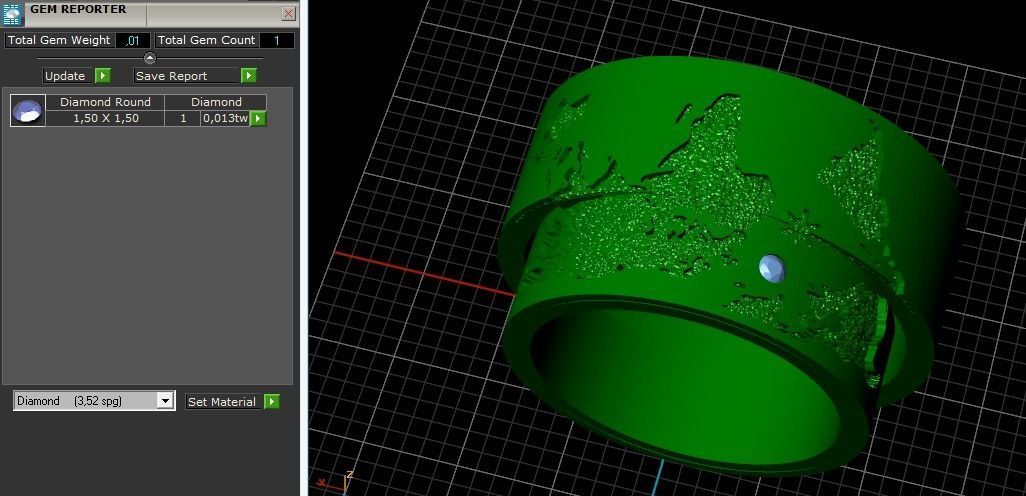Click the Total Gem Count label
The image size is (1026, 496).
(207, 41)
